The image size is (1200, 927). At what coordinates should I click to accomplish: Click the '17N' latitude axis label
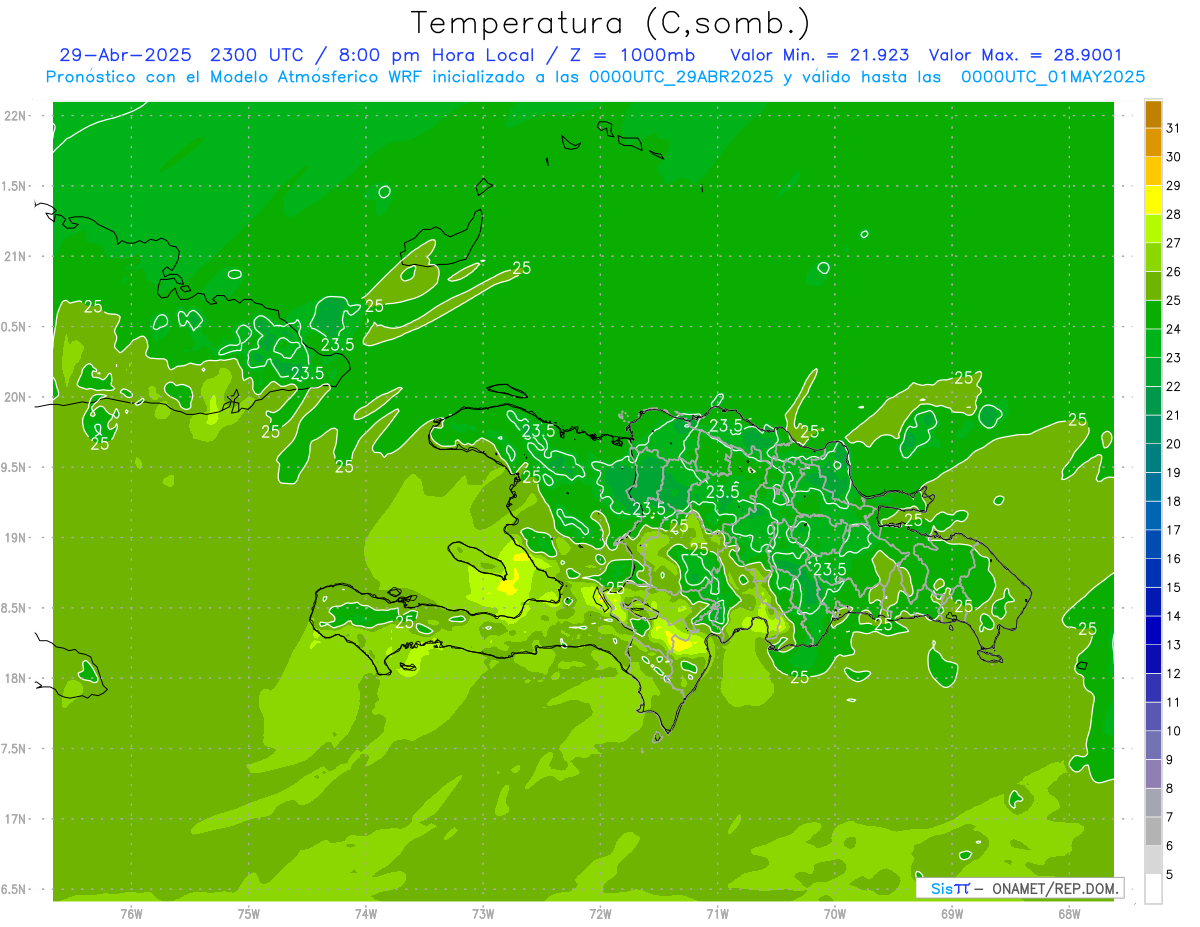(17, 819)
